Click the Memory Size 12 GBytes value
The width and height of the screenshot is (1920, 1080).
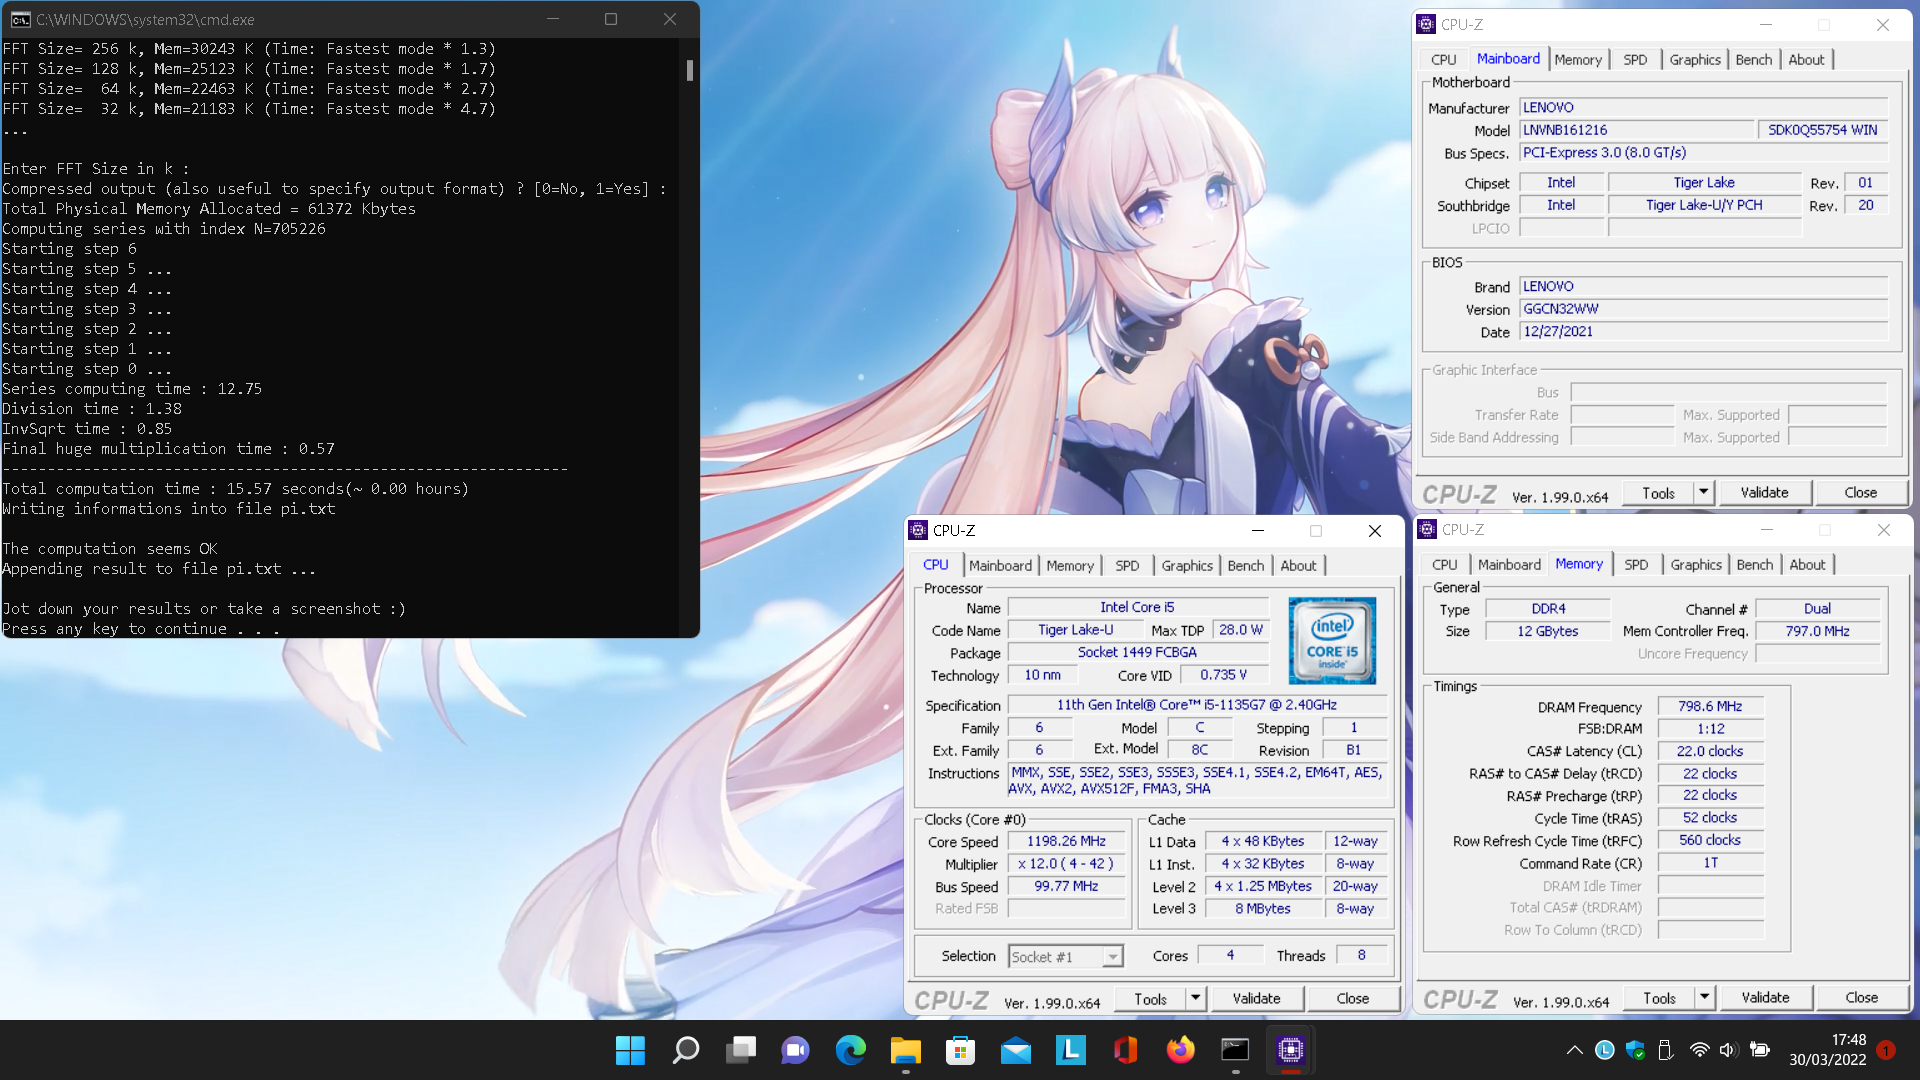point(1547,631)
